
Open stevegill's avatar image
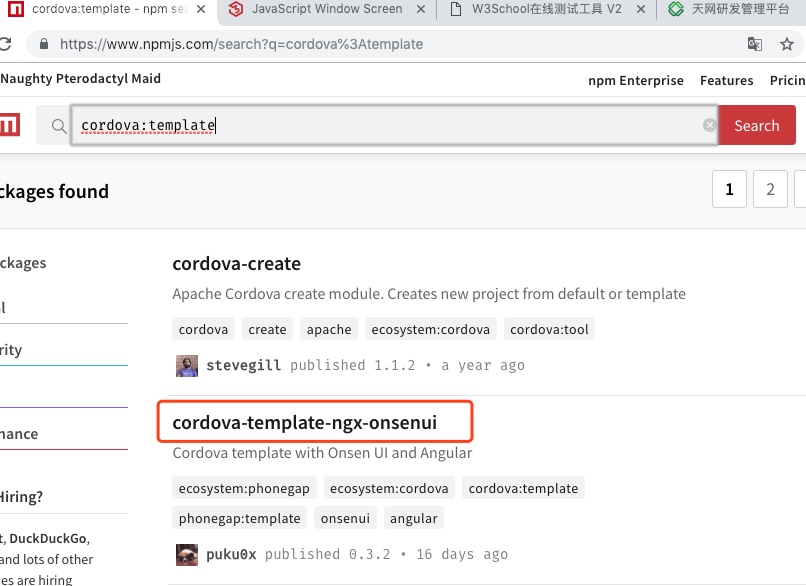pyautogui.click(x=187, y=365)
